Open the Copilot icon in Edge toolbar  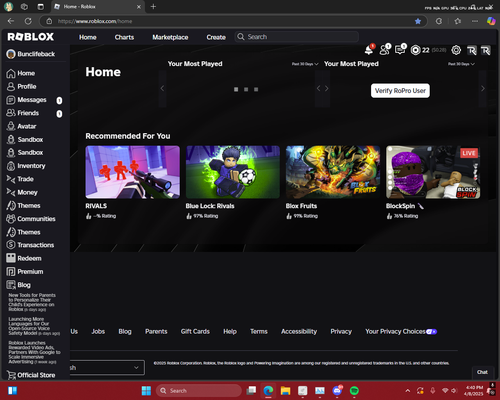coord(491,21)
